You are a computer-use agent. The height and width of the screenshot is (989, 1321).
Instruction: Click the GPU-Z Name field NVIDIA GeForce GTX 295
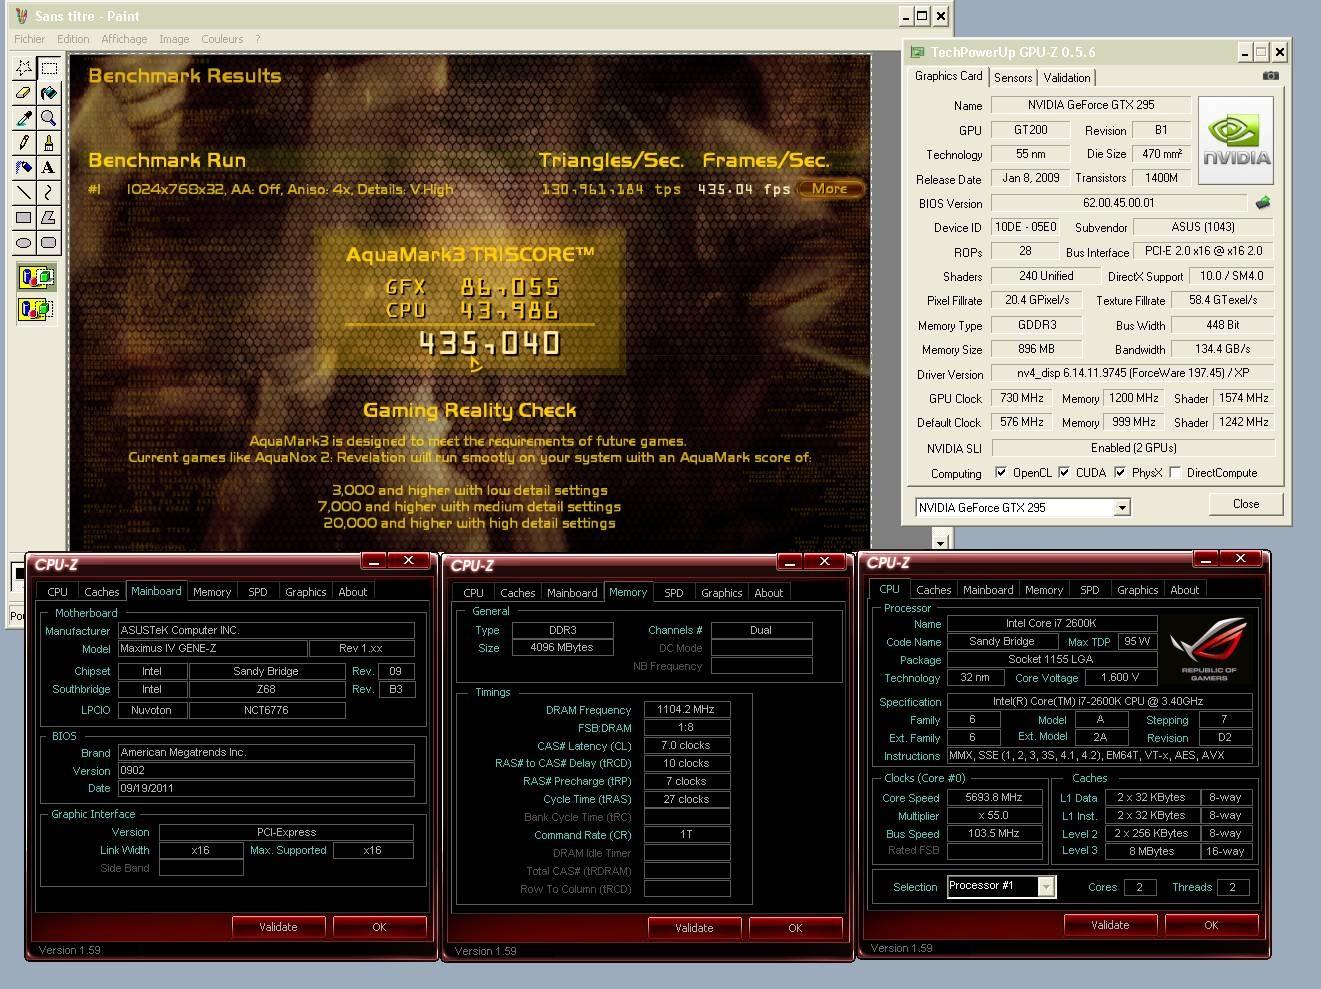point(1091,105)
